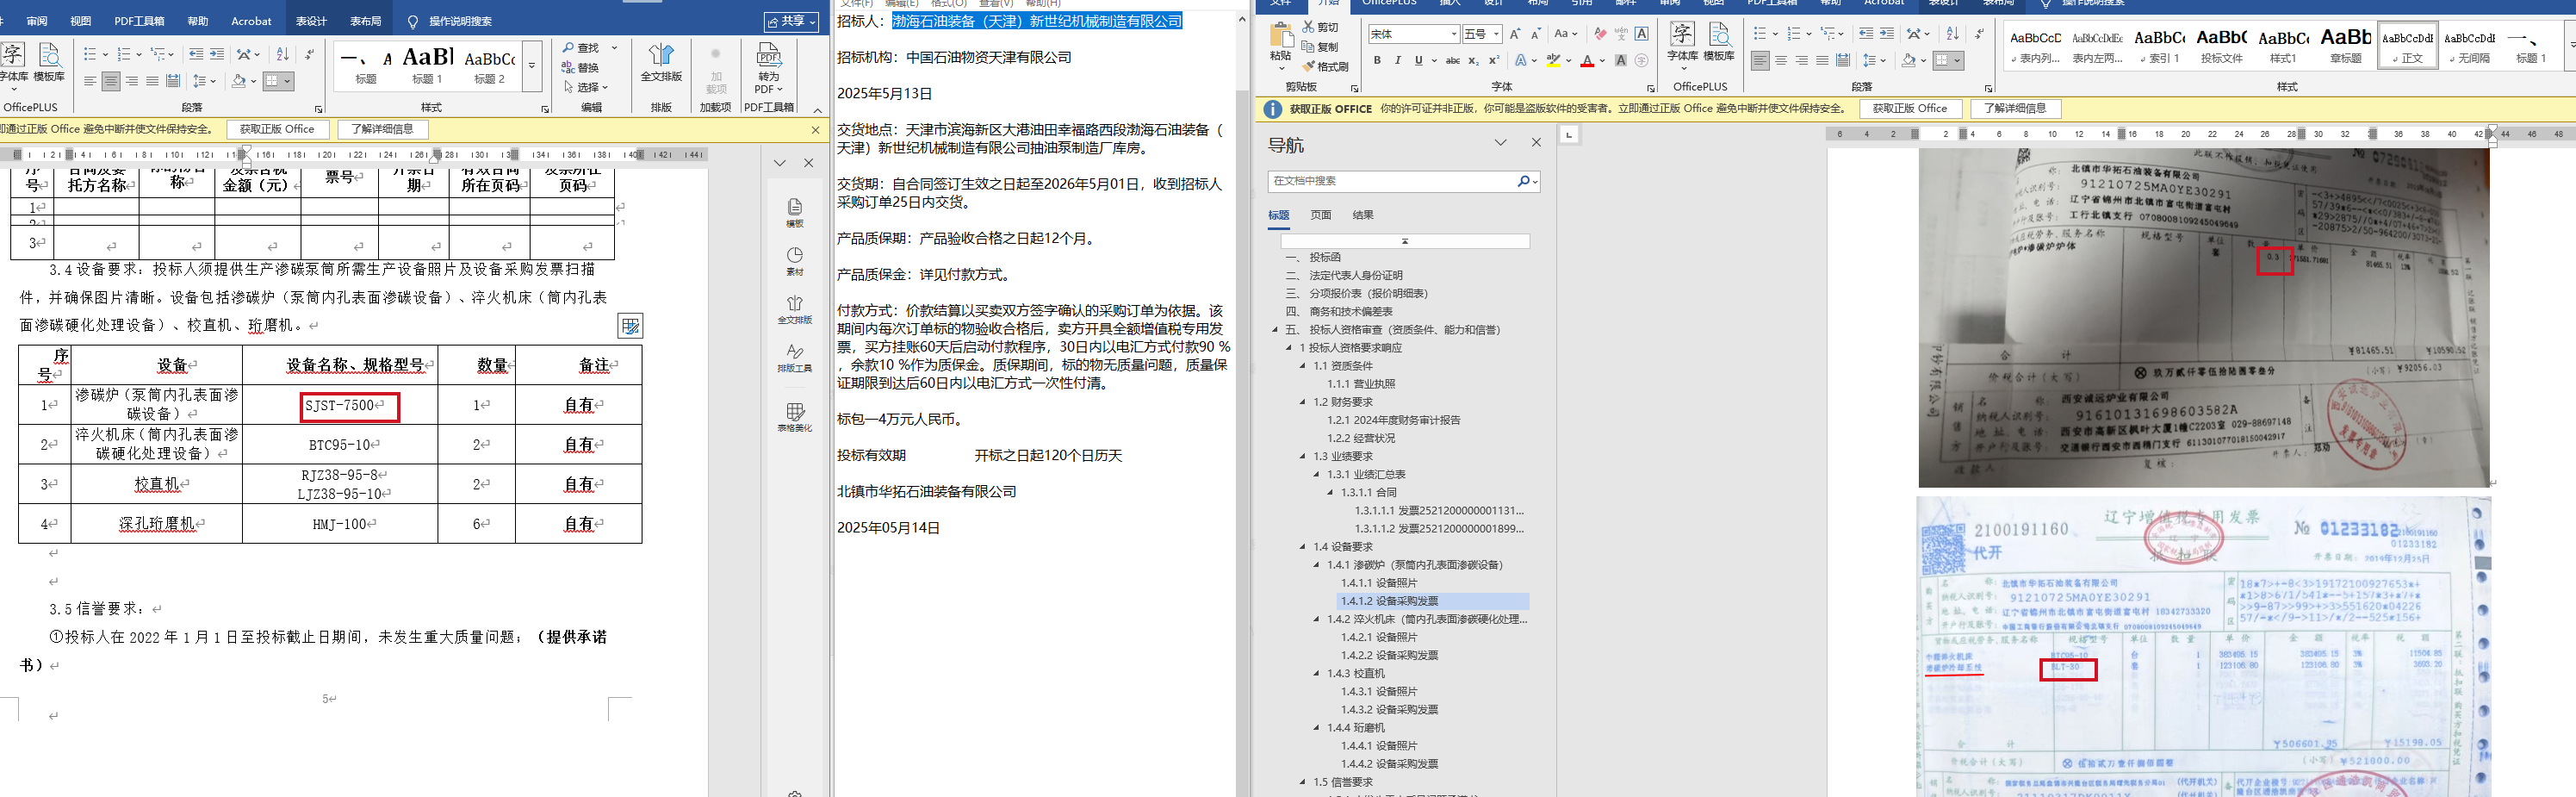
Task: Click the search magnifier in the navigation pane
Action: pyautogui.click(x=1523, y=181)
